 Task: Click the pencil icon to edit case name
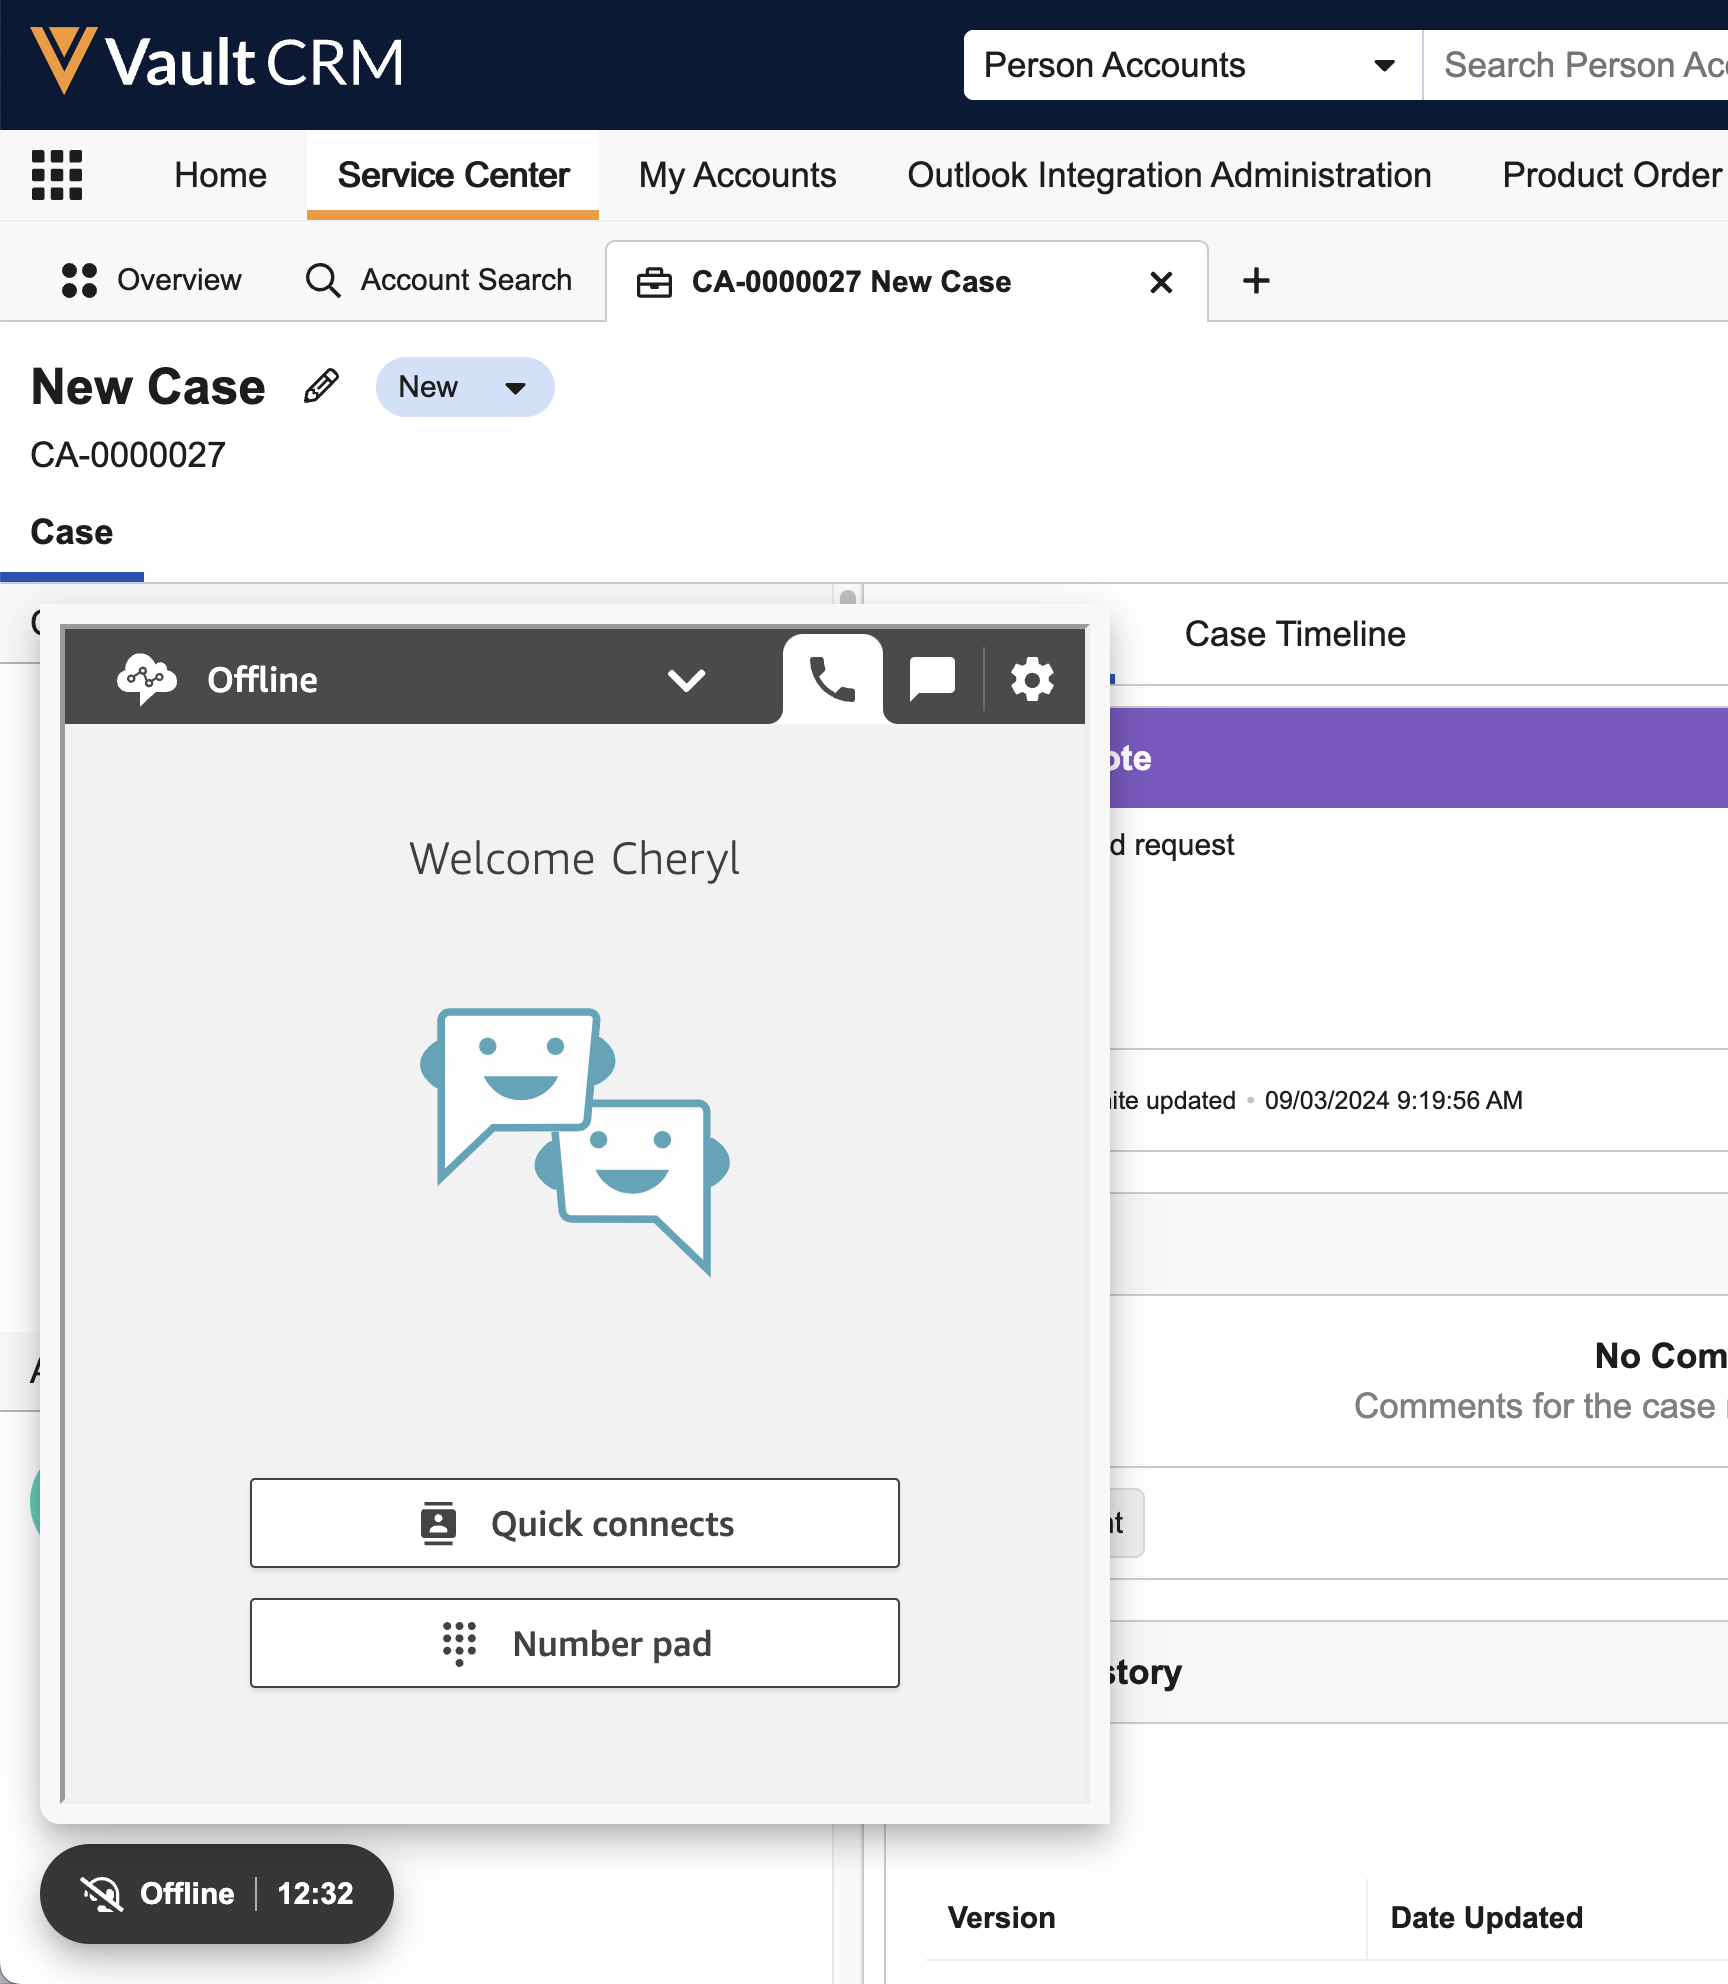pyautogui.click(x=321, y=386)
